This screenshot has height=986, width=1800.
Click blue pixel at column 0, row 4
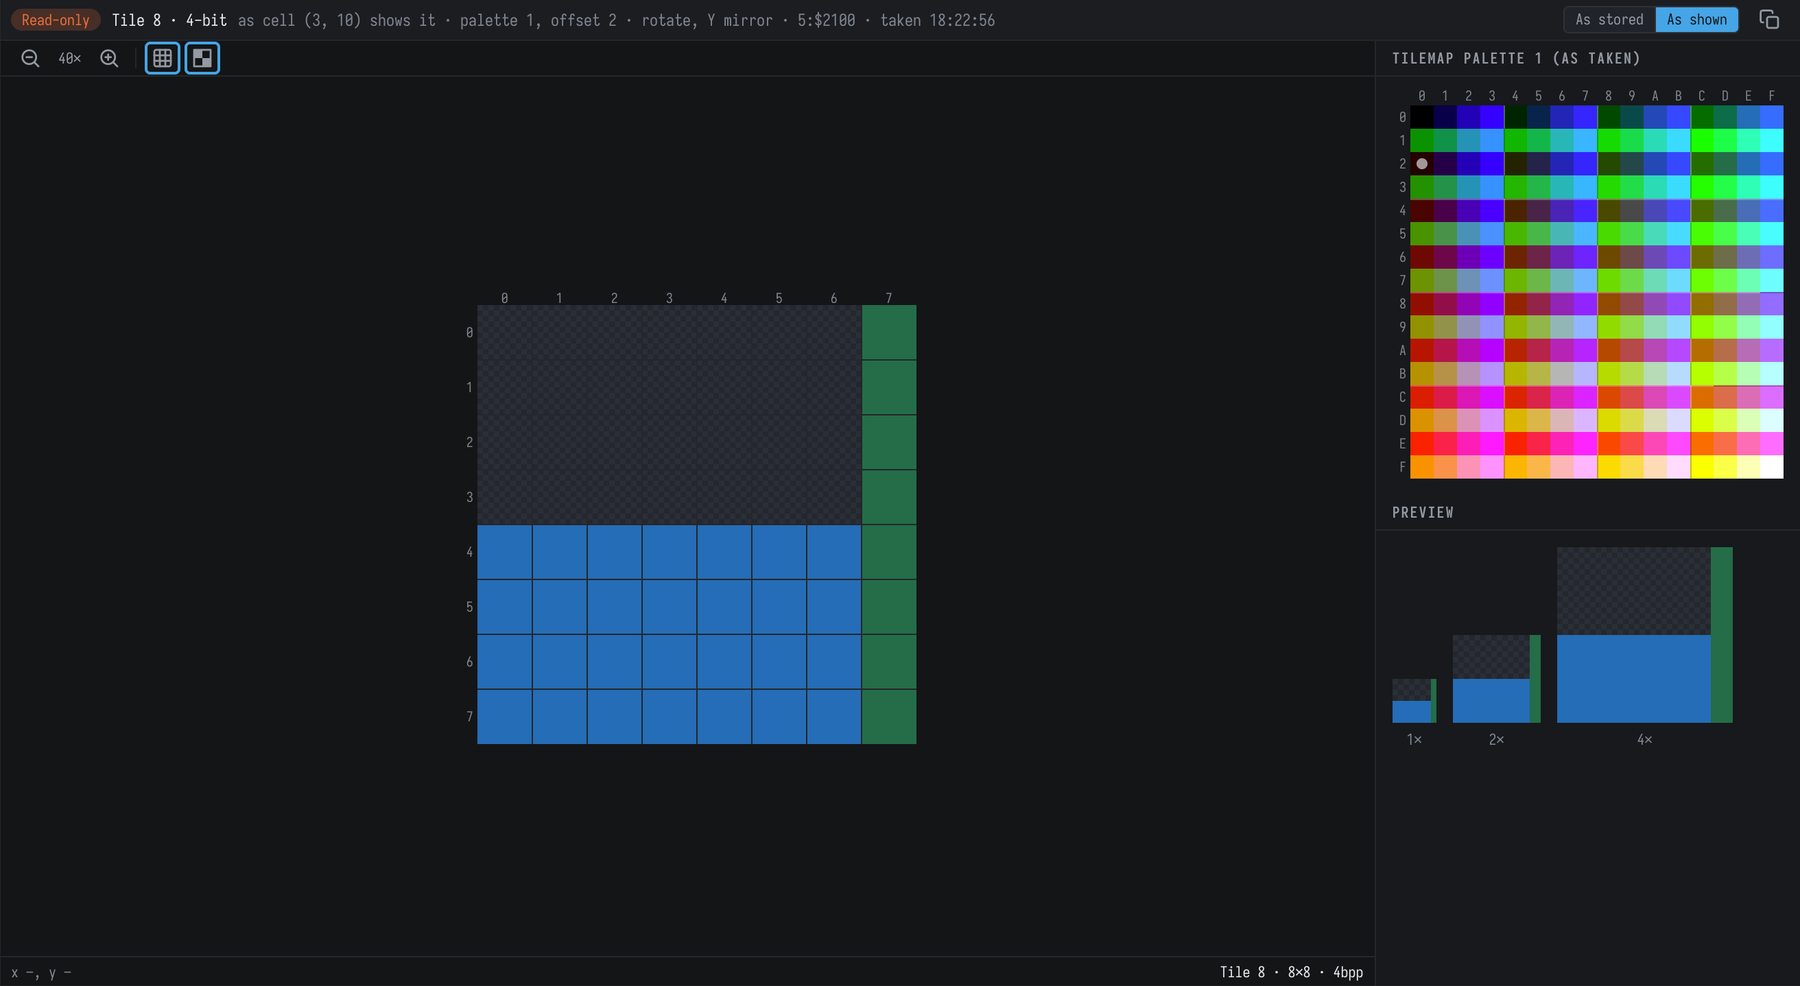tap(504, 552)
